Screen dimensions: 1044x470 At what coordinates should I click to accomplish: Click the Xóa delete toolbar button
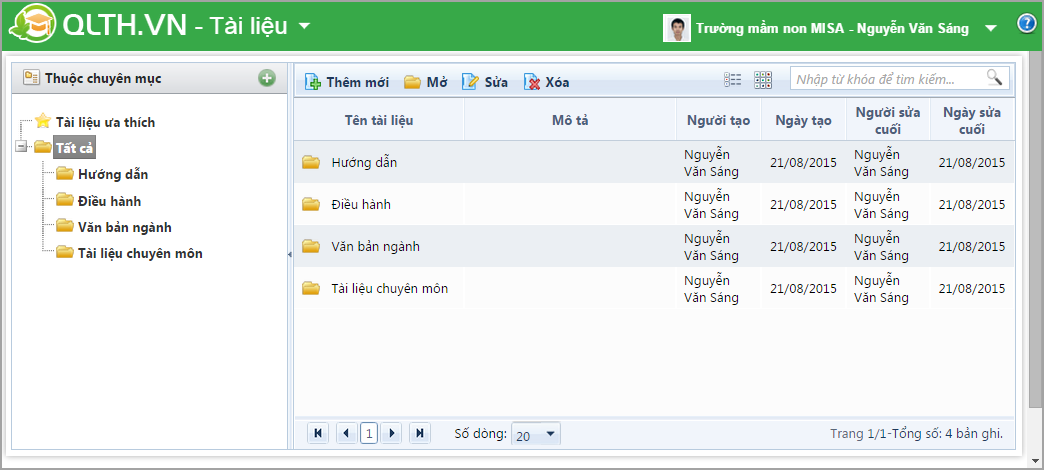click(x=546, y=82)
